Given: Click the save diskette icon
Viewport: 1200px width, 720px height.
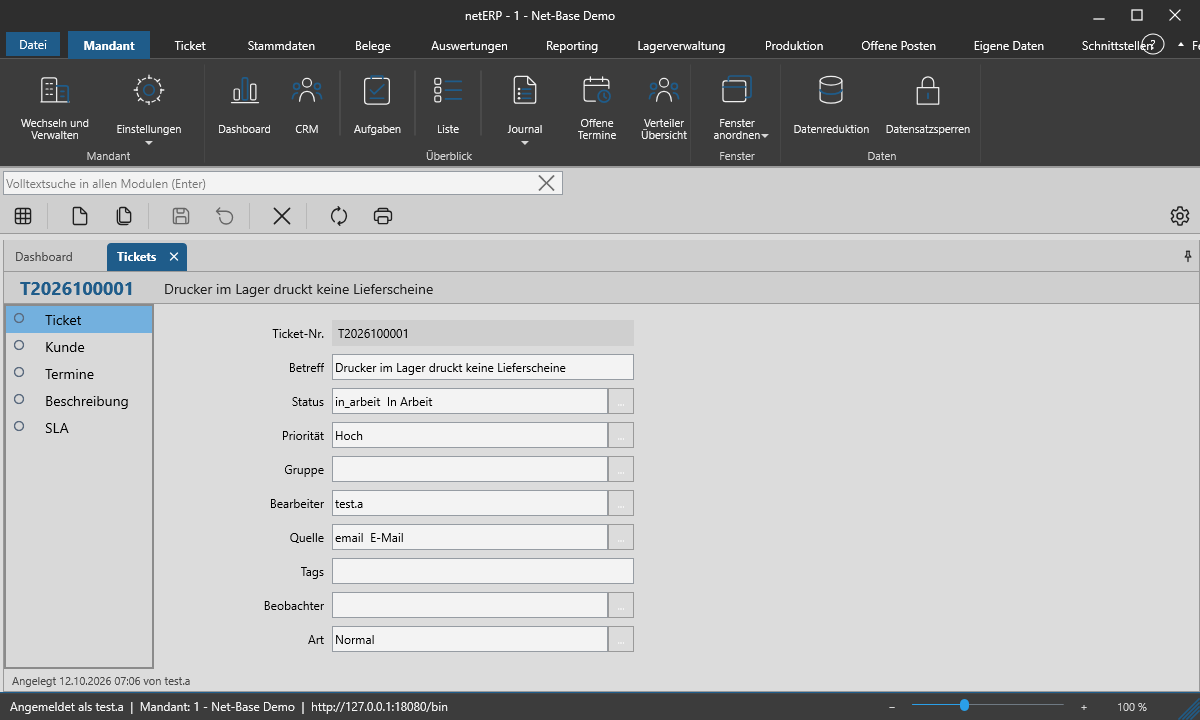Looking at the screenshot, I should 181,216.
